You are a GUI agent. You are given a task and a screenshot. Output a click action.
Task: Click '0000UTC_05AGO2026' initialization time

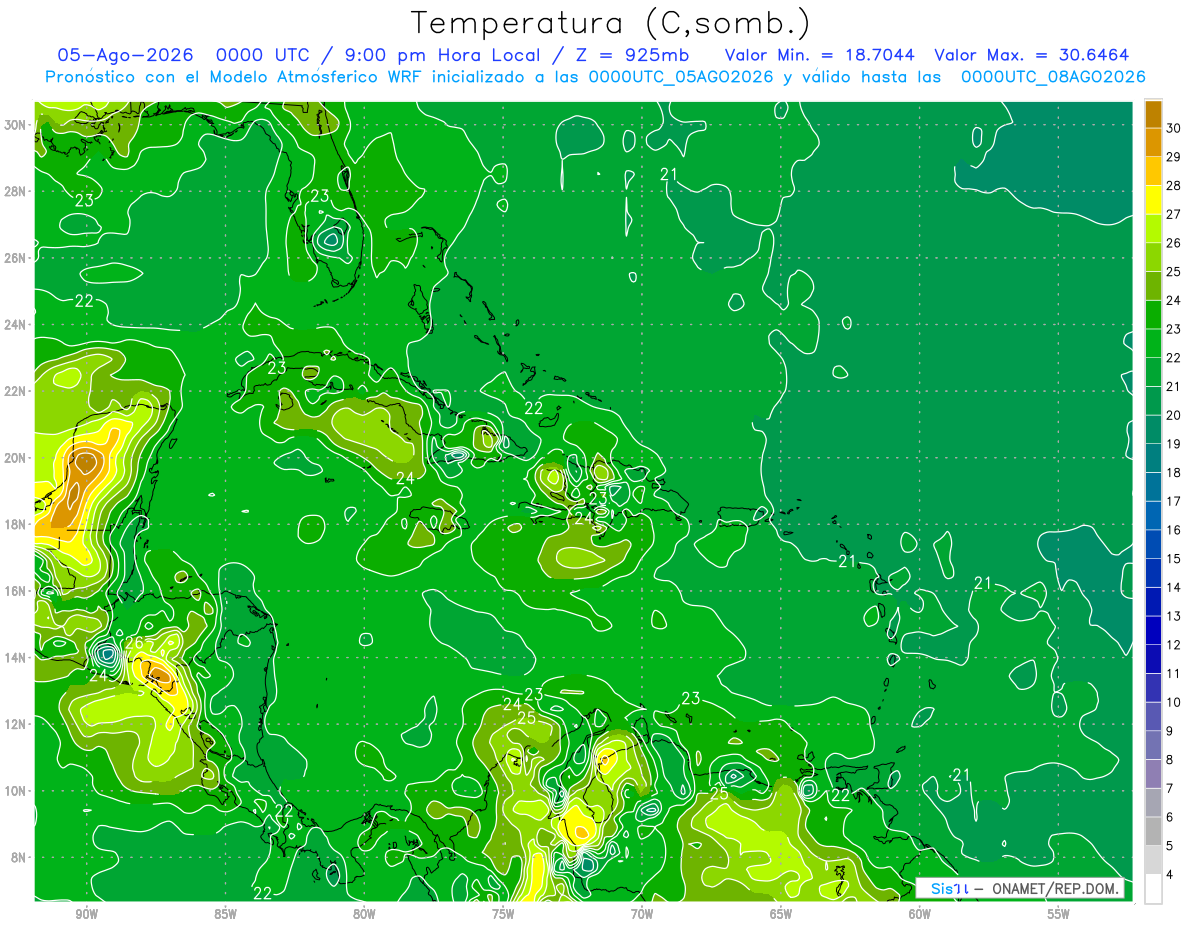681,77
